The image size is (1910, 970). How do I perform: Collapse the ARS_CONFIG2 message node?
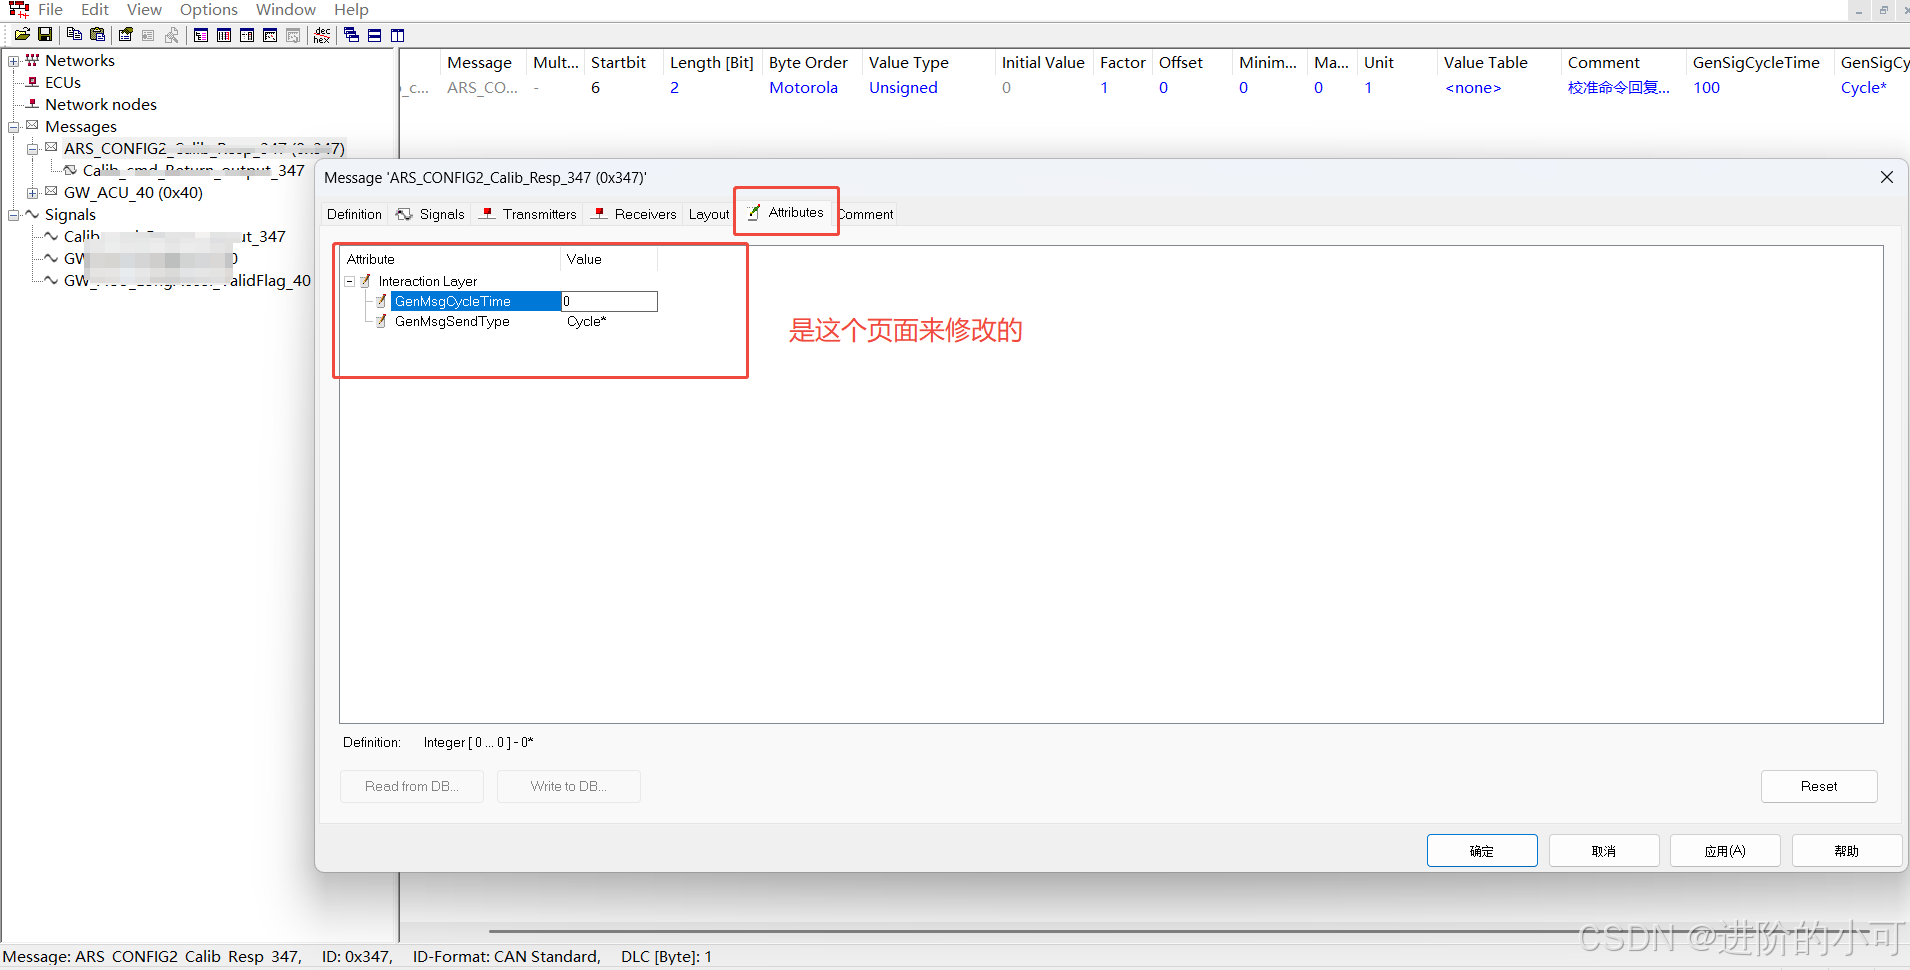[x=33, y=149]
